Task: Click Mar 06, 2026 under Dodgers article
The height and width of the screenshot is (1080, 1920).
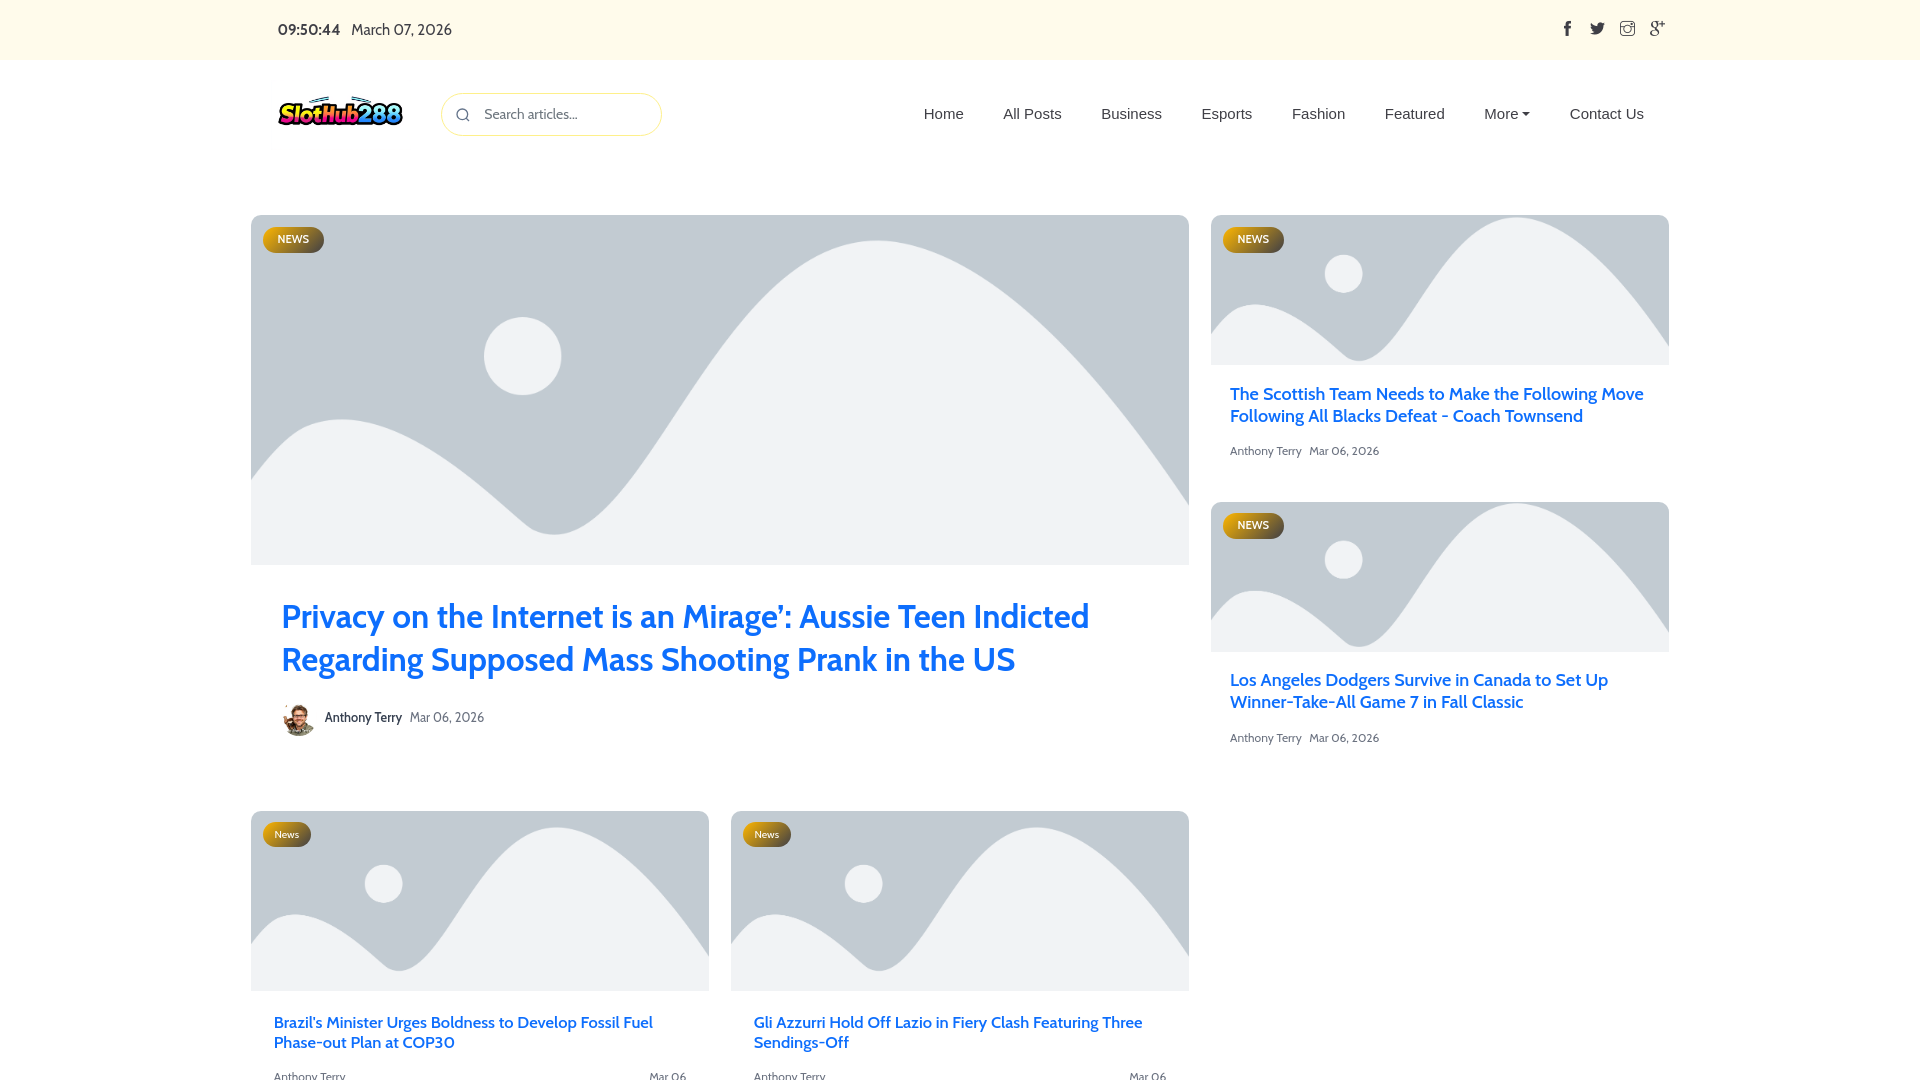Action: [x=1344, y=738]
